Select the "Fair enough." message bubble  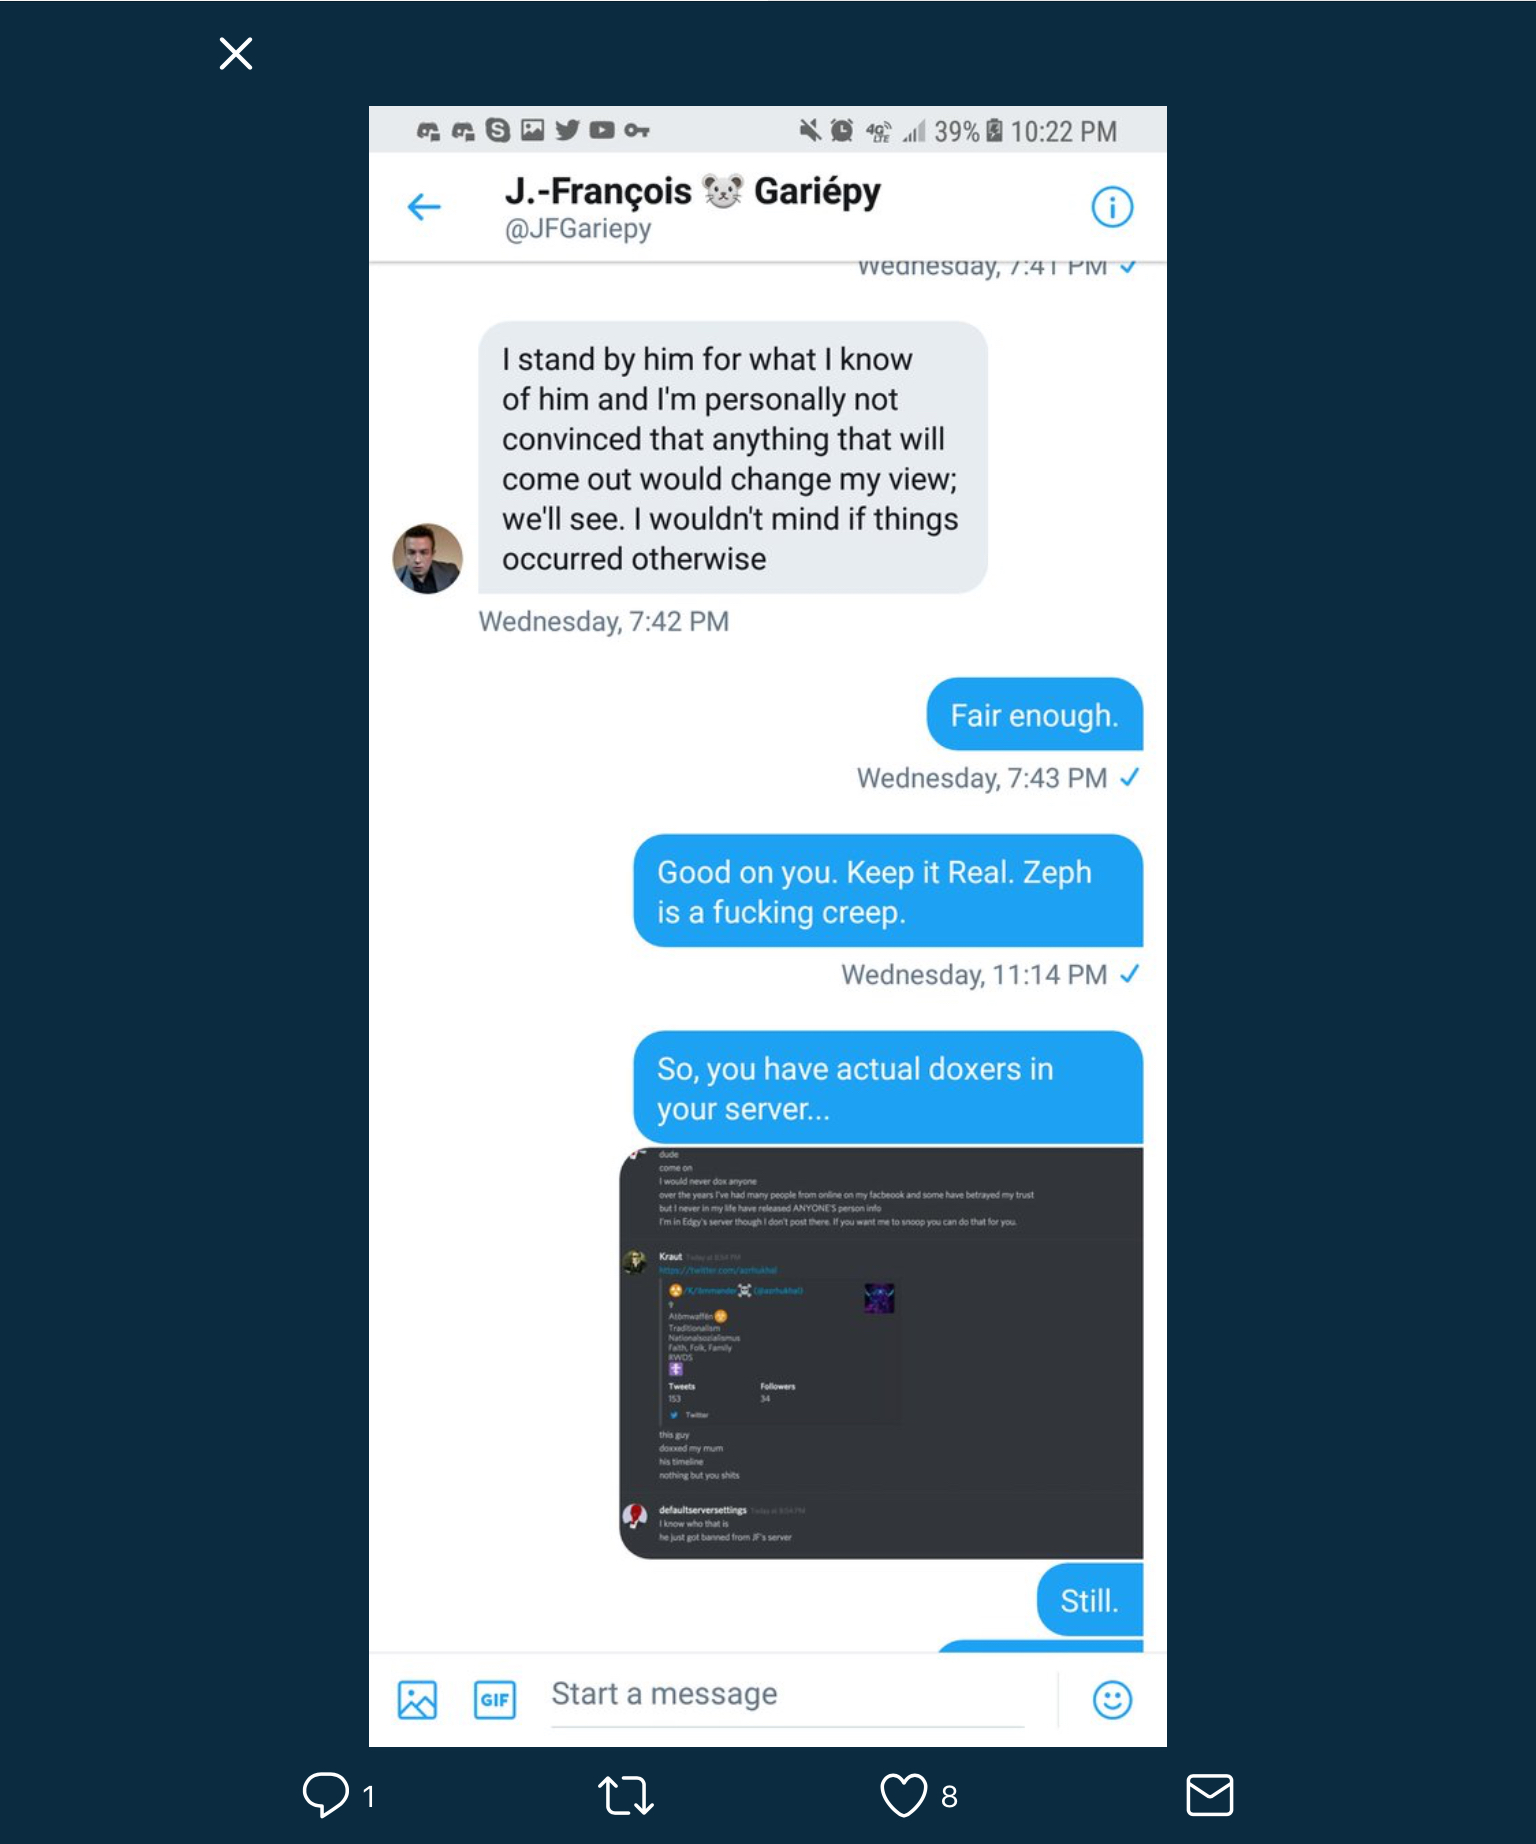(1035, 714)
